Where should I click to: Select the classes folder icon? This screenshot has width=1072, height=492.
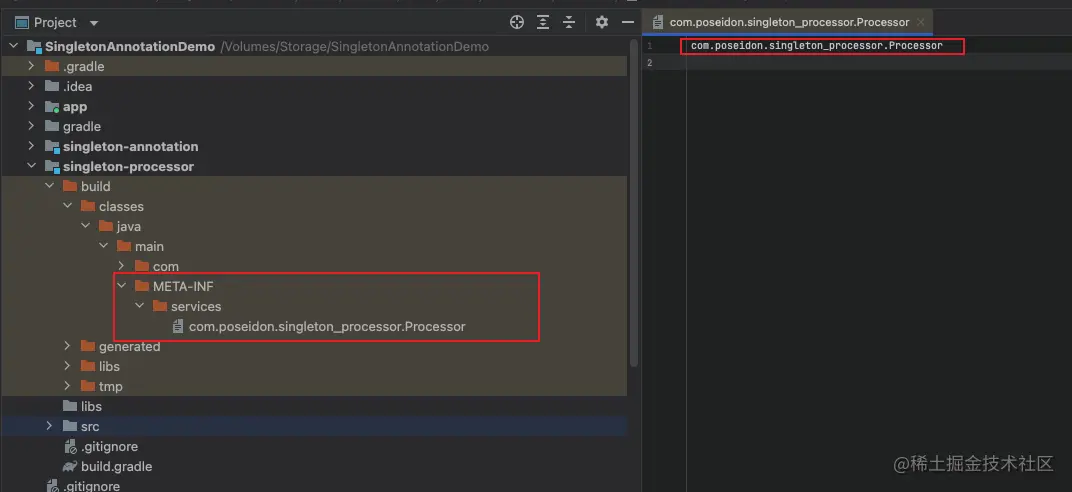coord(88,206)
